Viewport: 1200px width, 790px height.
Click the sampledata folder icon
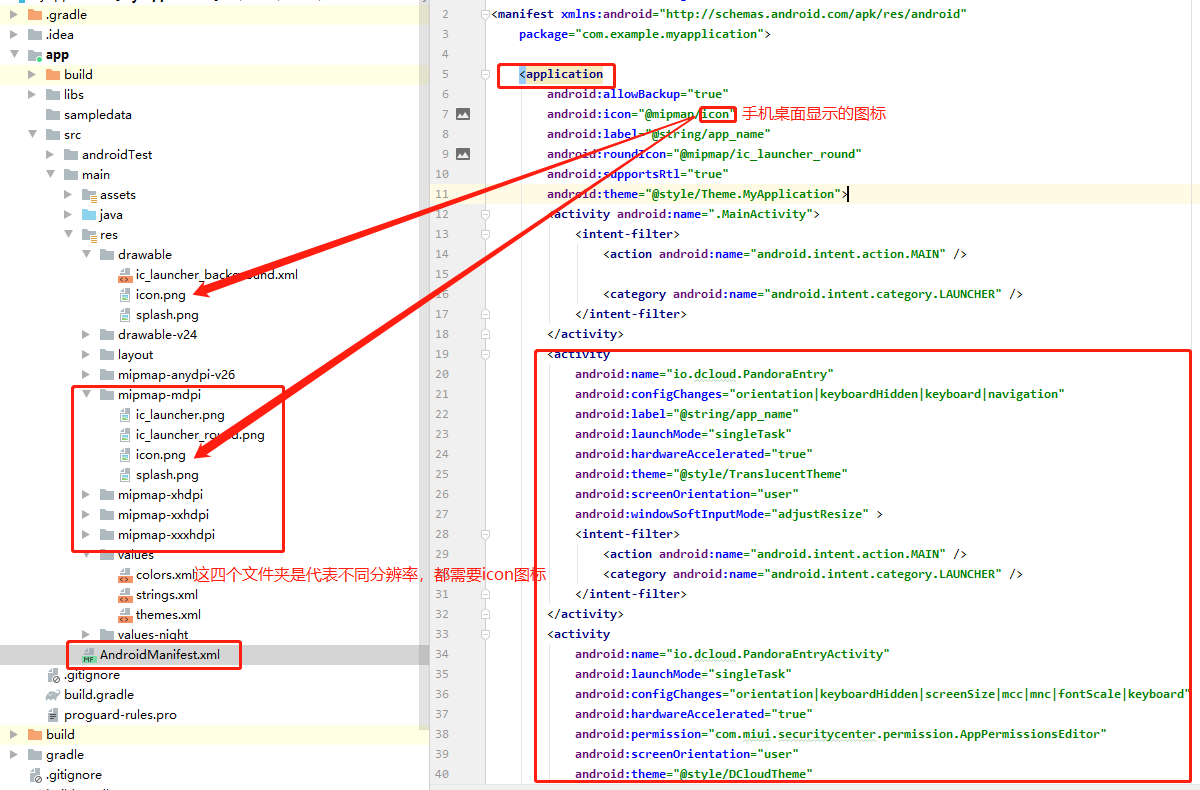coord(53,115)
